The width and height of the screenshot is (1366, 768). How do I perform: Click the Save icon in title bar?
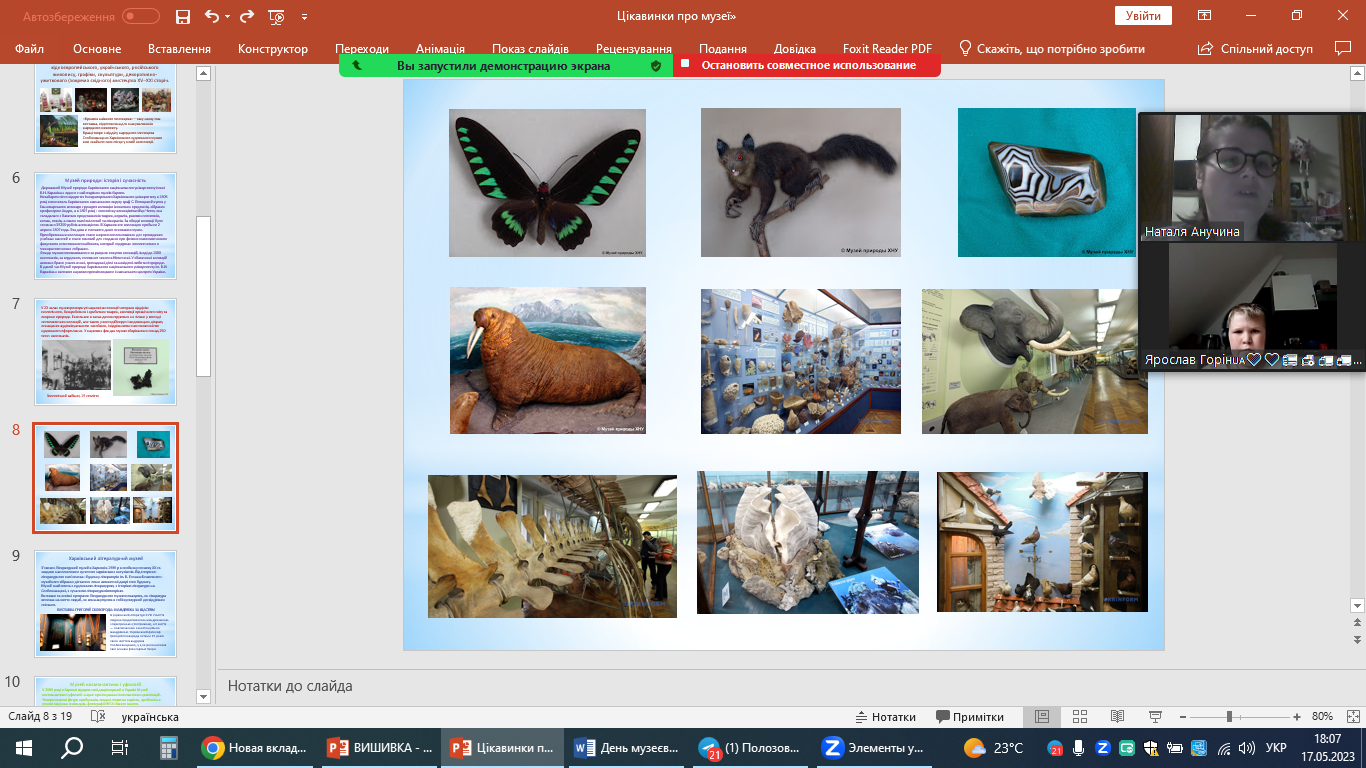(183, 17)
